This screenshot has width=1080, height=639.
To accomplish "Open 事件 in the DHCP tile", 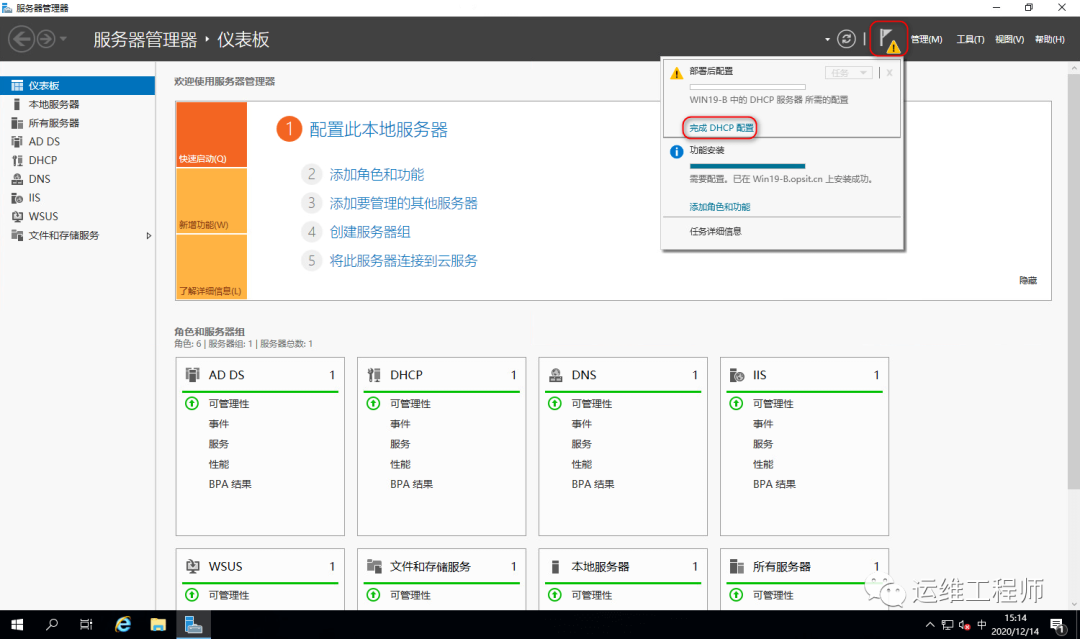I will [400, 424].
